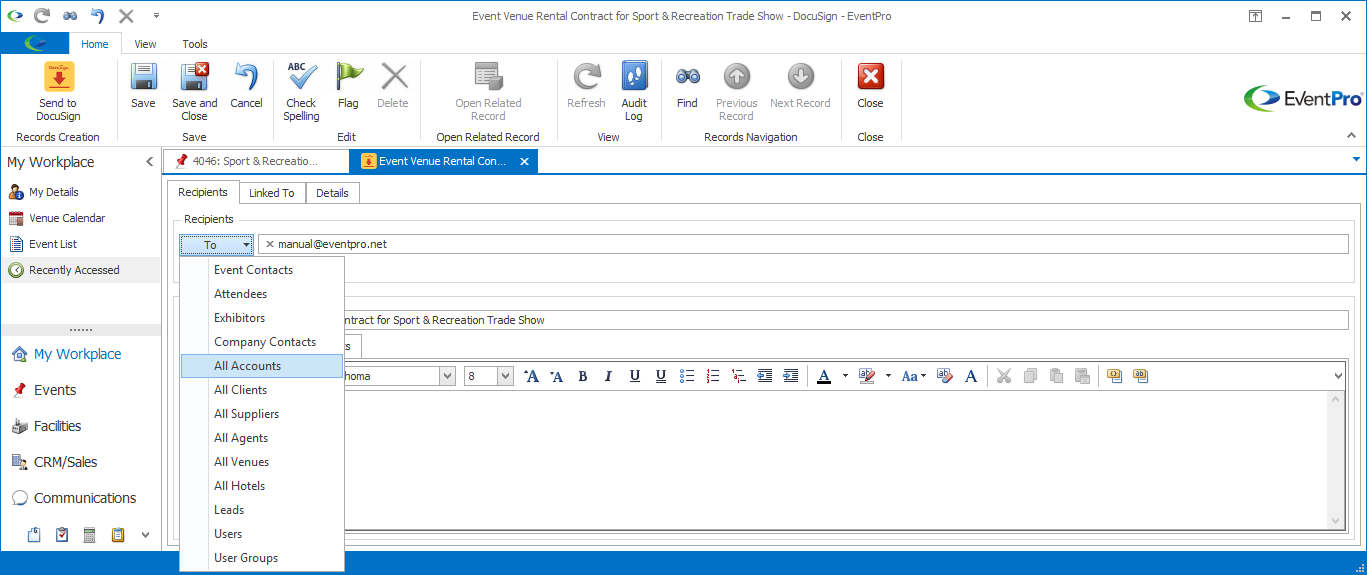The height and width of the screenshot is (575, 1367).
Task: Insert a numbered list
Action: pos(713,376)
